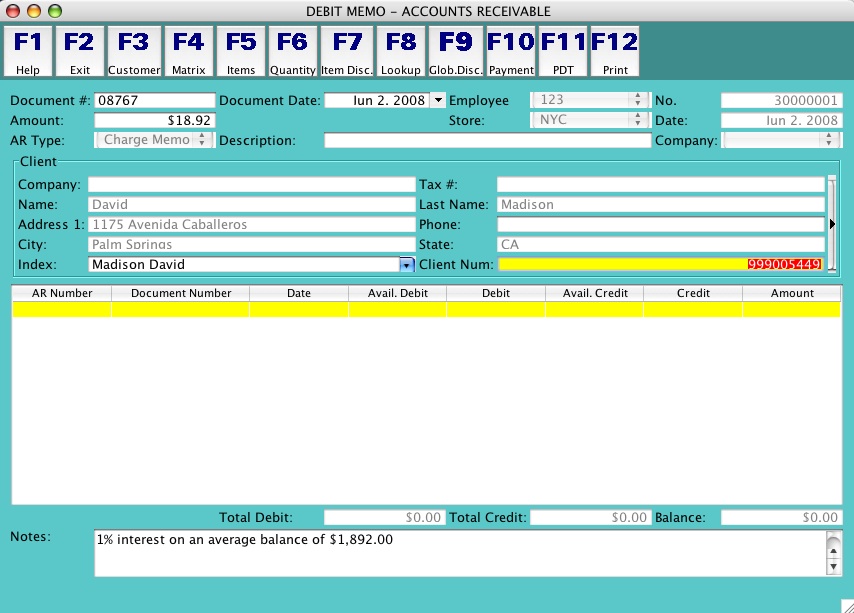Open the Employee 123 dropdown
854x613 pixels.
[590, 100]
